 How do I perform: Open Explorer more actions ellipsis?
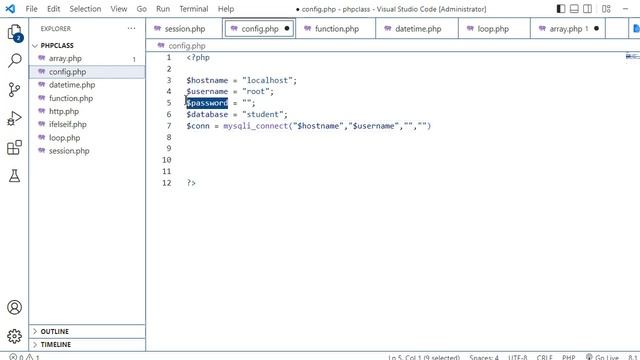pos(131,28)
